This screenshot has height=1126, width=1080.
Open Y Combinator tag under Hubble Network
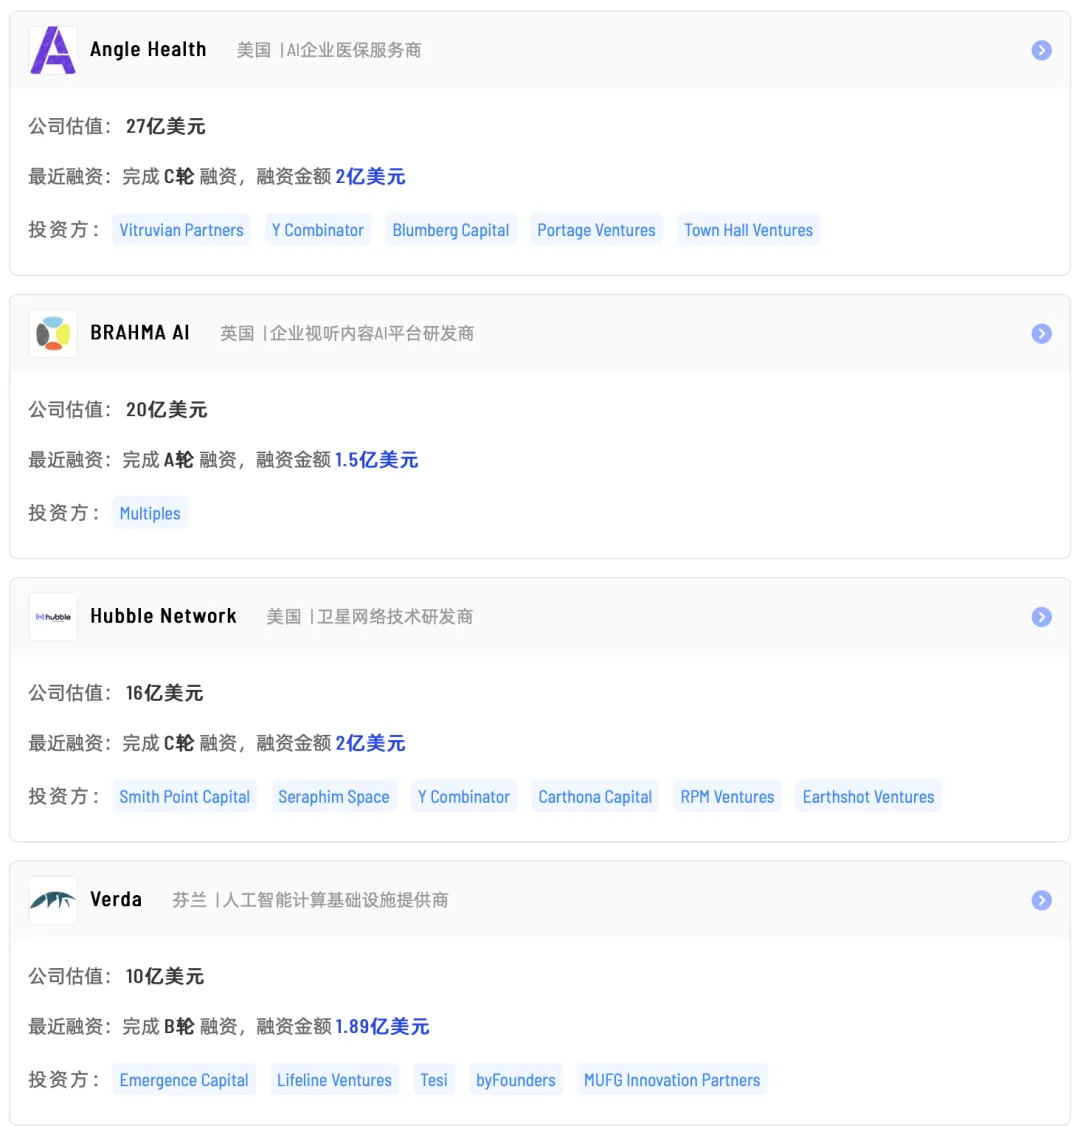click(x=464, y=796)
